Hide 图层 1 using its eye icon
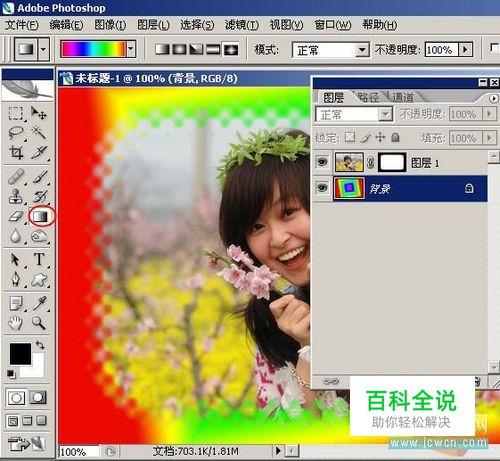500x461 pixels. click(x=322, y=162)
